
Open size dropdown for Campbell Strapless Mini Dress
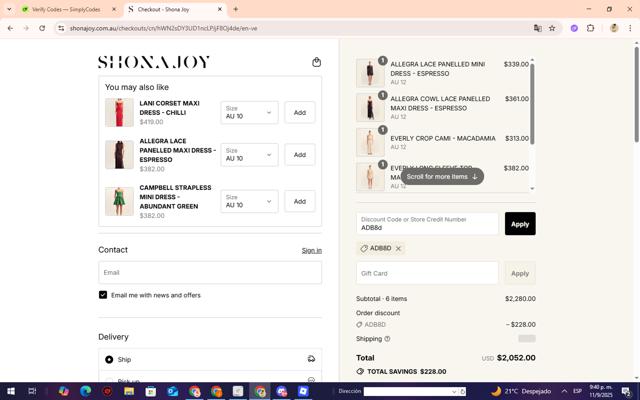coord(249,201)
